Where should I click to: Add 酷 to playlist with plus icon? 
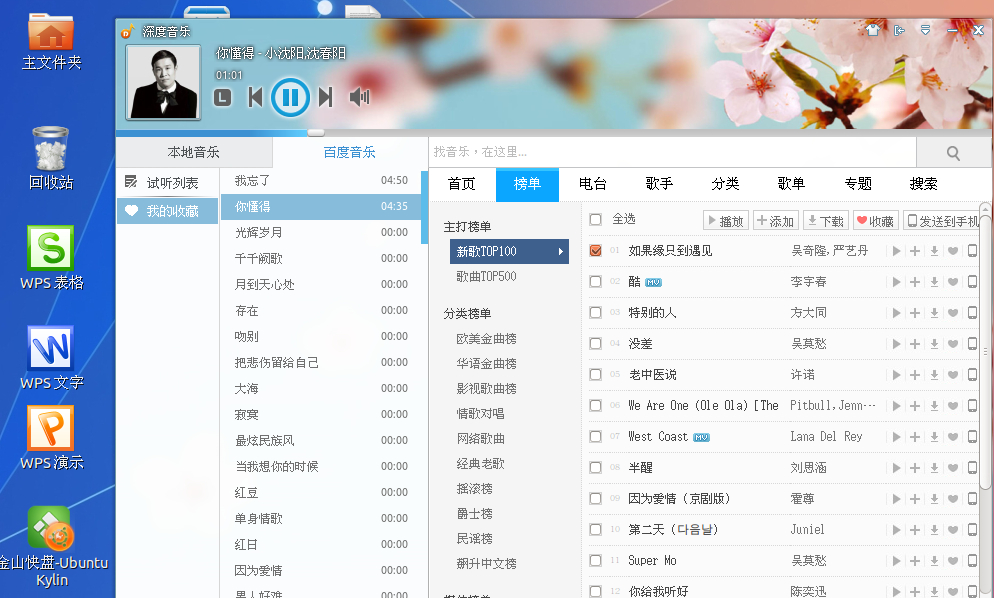915,282
